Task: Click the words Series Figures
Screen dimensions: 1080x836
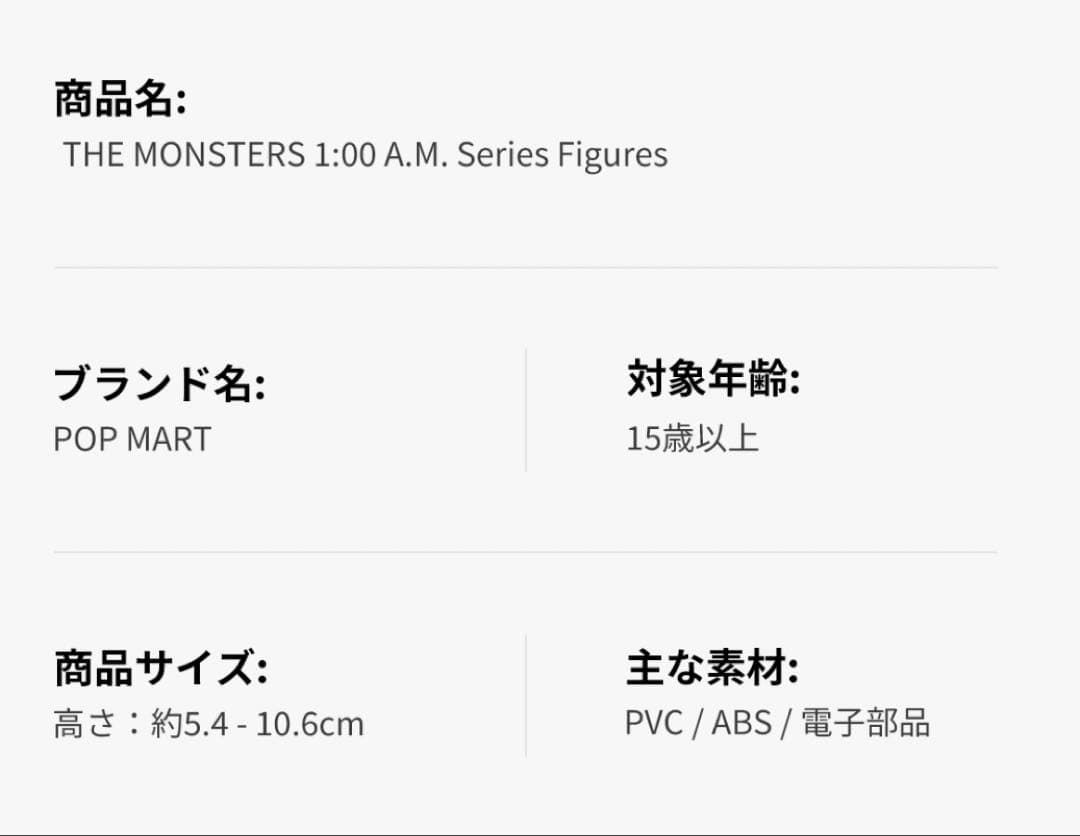Action: (x=562, y=155)
